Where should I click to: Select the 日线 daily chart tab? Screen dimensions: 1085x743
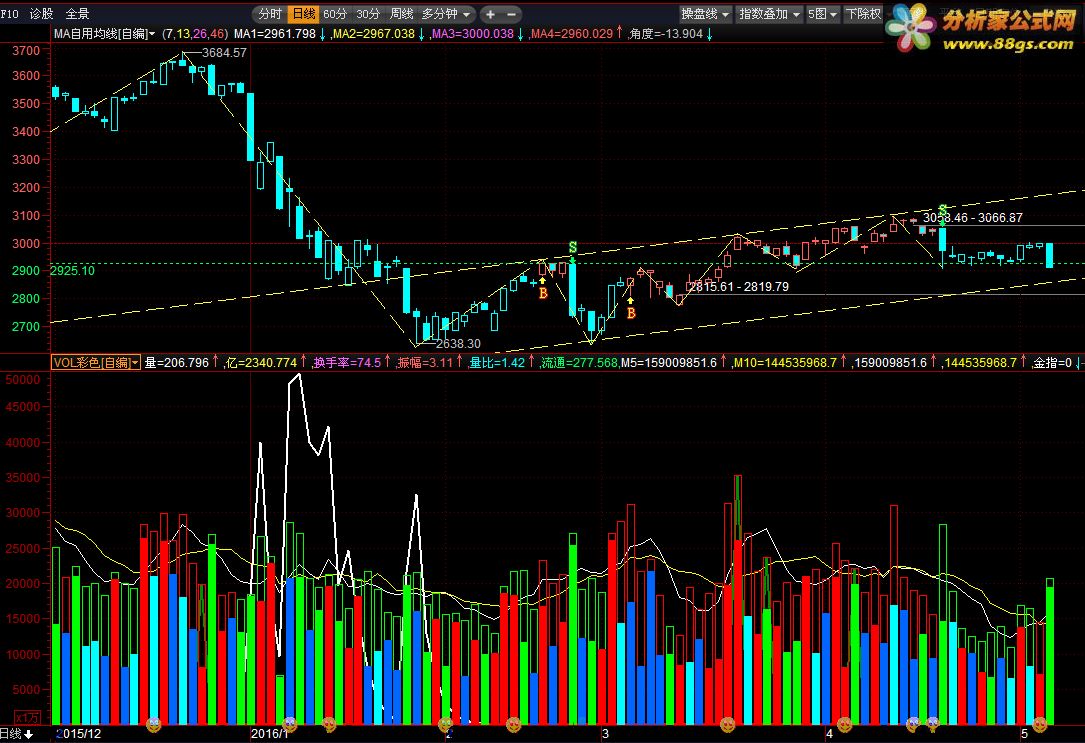304,14
